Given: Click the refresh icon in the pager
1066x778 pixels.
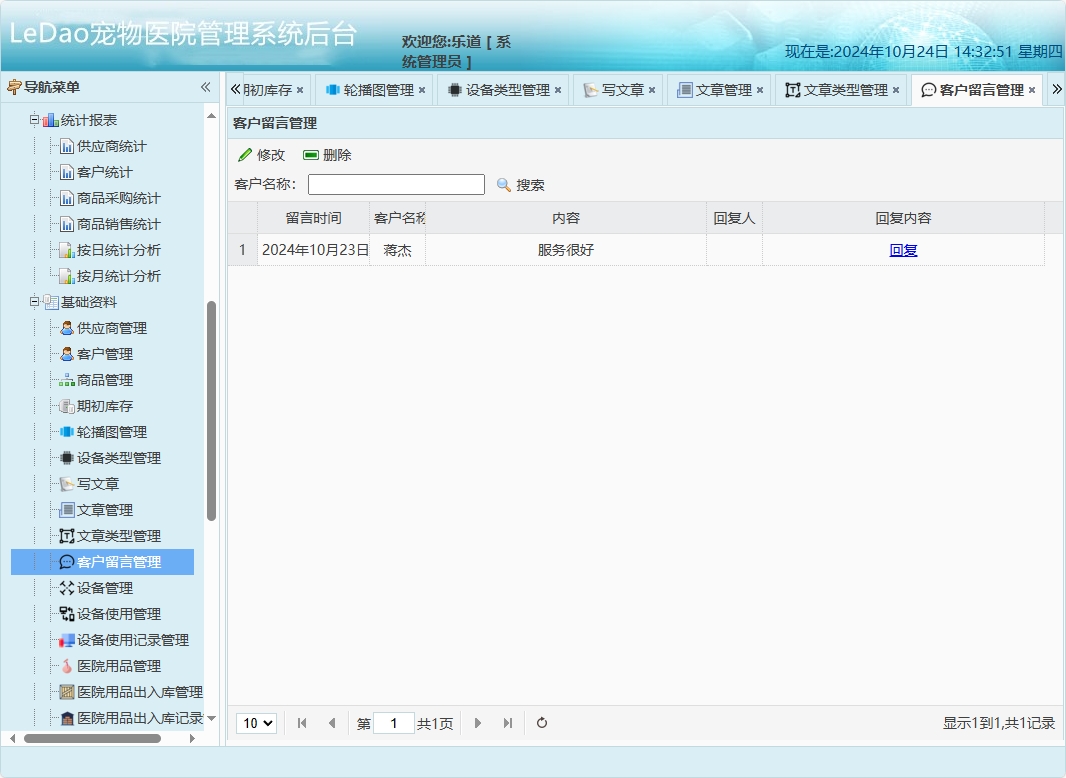Looking at the screenshot, I should (x=541, y=722).
